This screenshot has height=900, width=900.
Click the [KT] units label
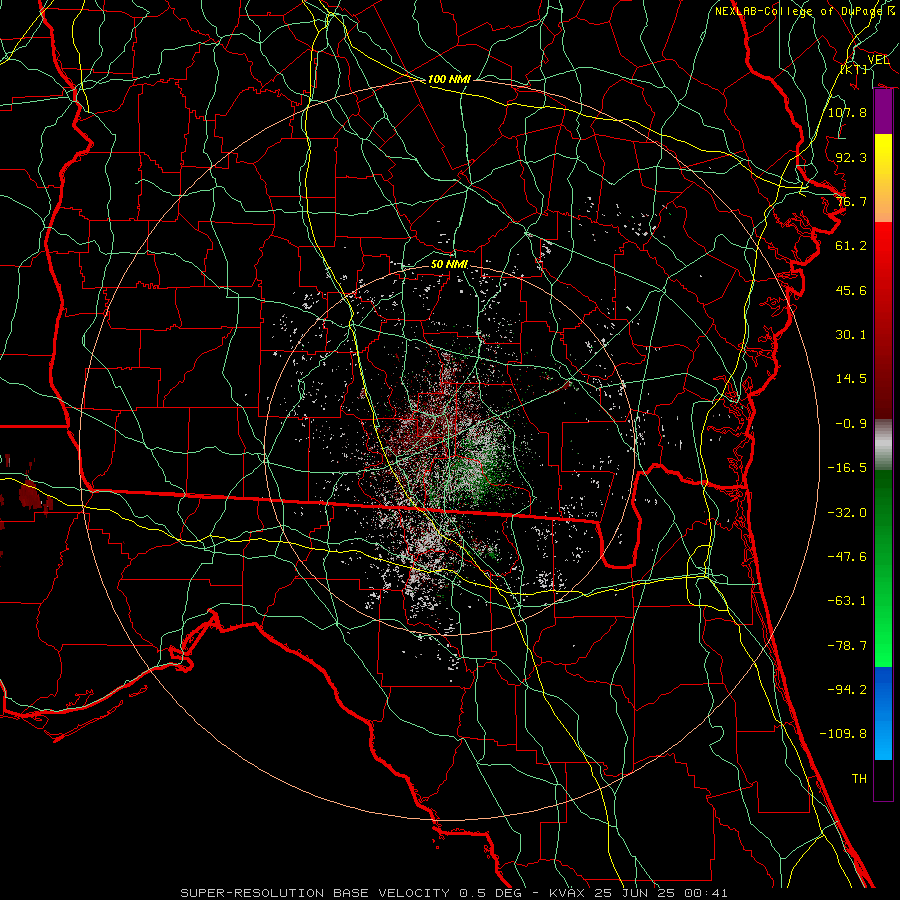[854, 69]
